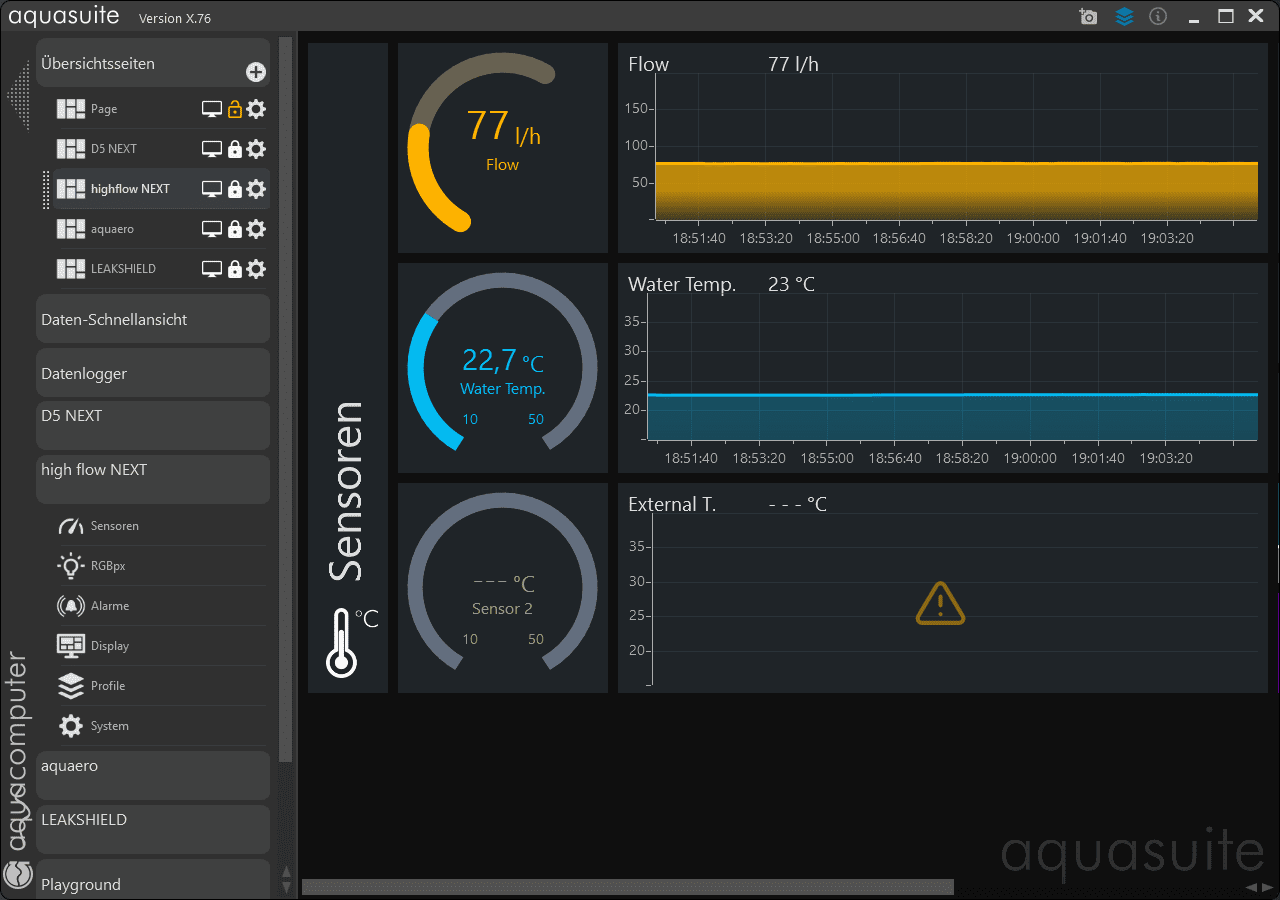This screenshot has width=1280, height=900.
Task: Expand the aquaero device section
Action: [153, 776]
